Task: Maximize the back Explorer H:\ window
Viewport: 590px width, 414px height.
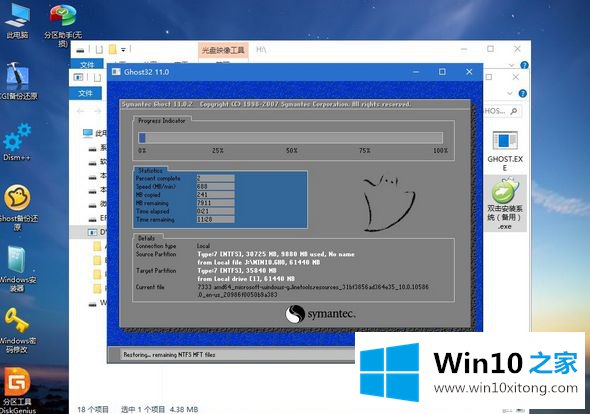Action: pyautogui.click(x=490, y=49)
